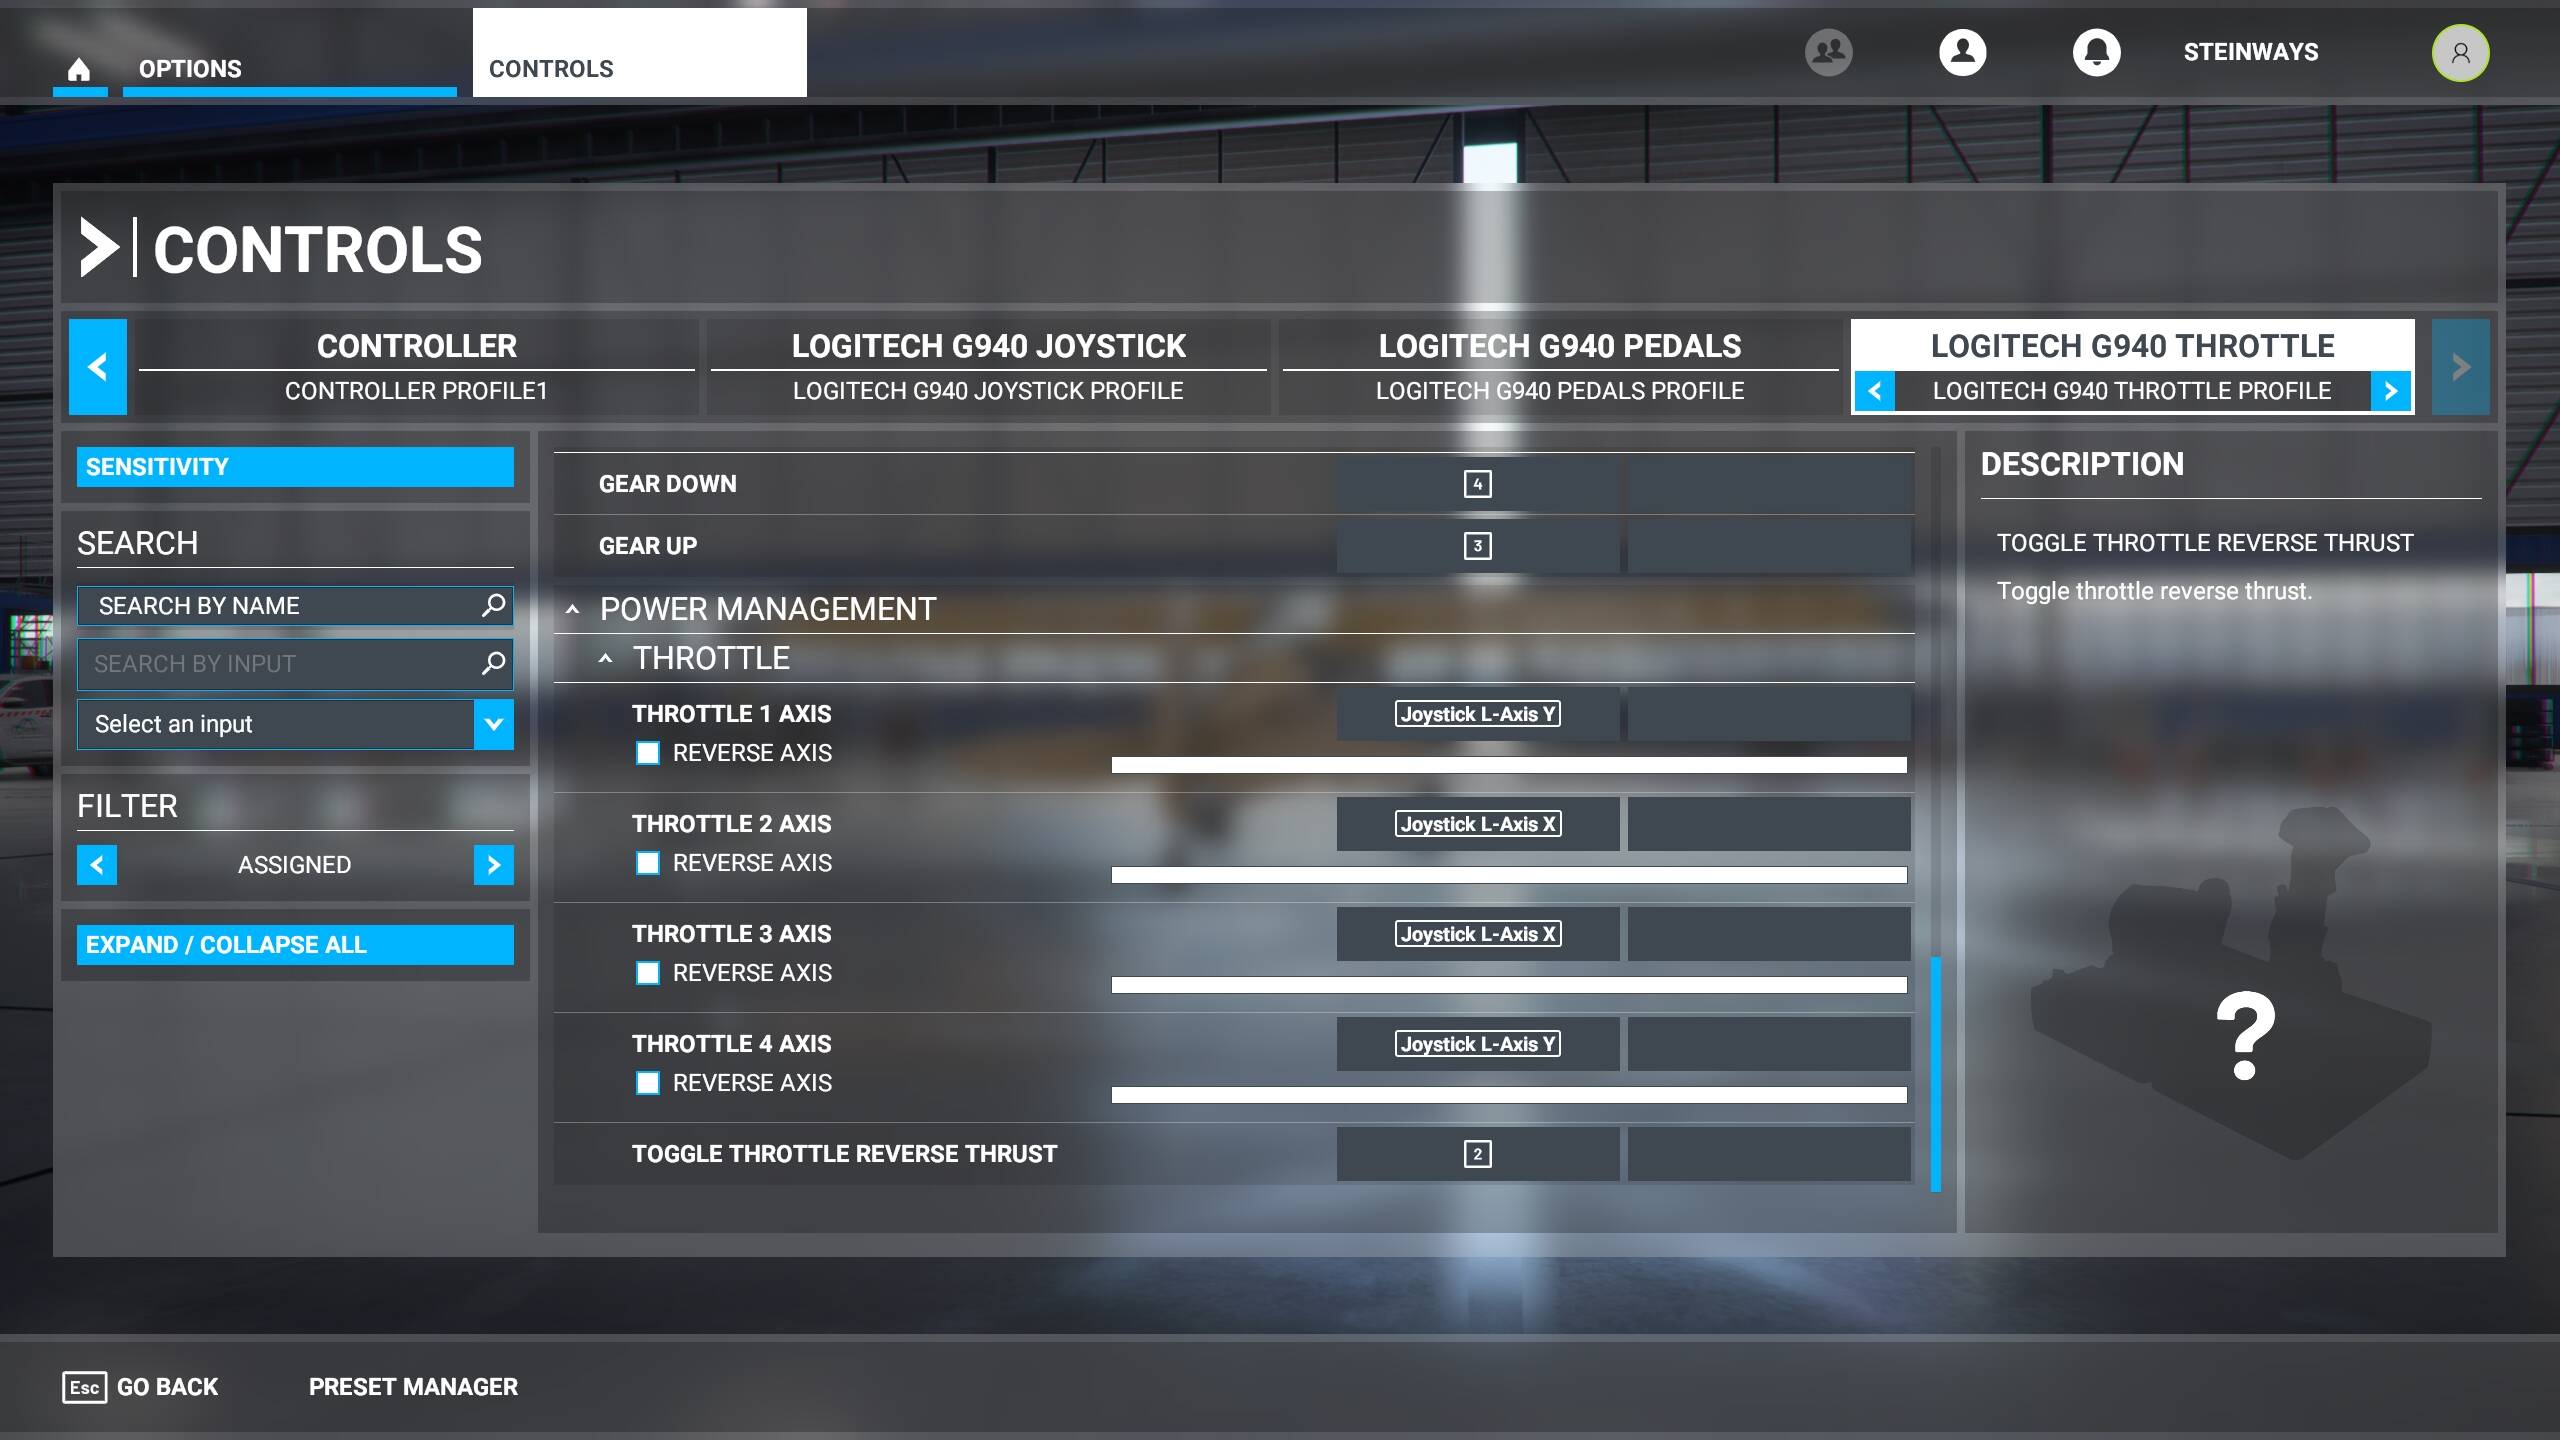
Task: Click the left navigation arrow icon
Action: pos(98,366)
